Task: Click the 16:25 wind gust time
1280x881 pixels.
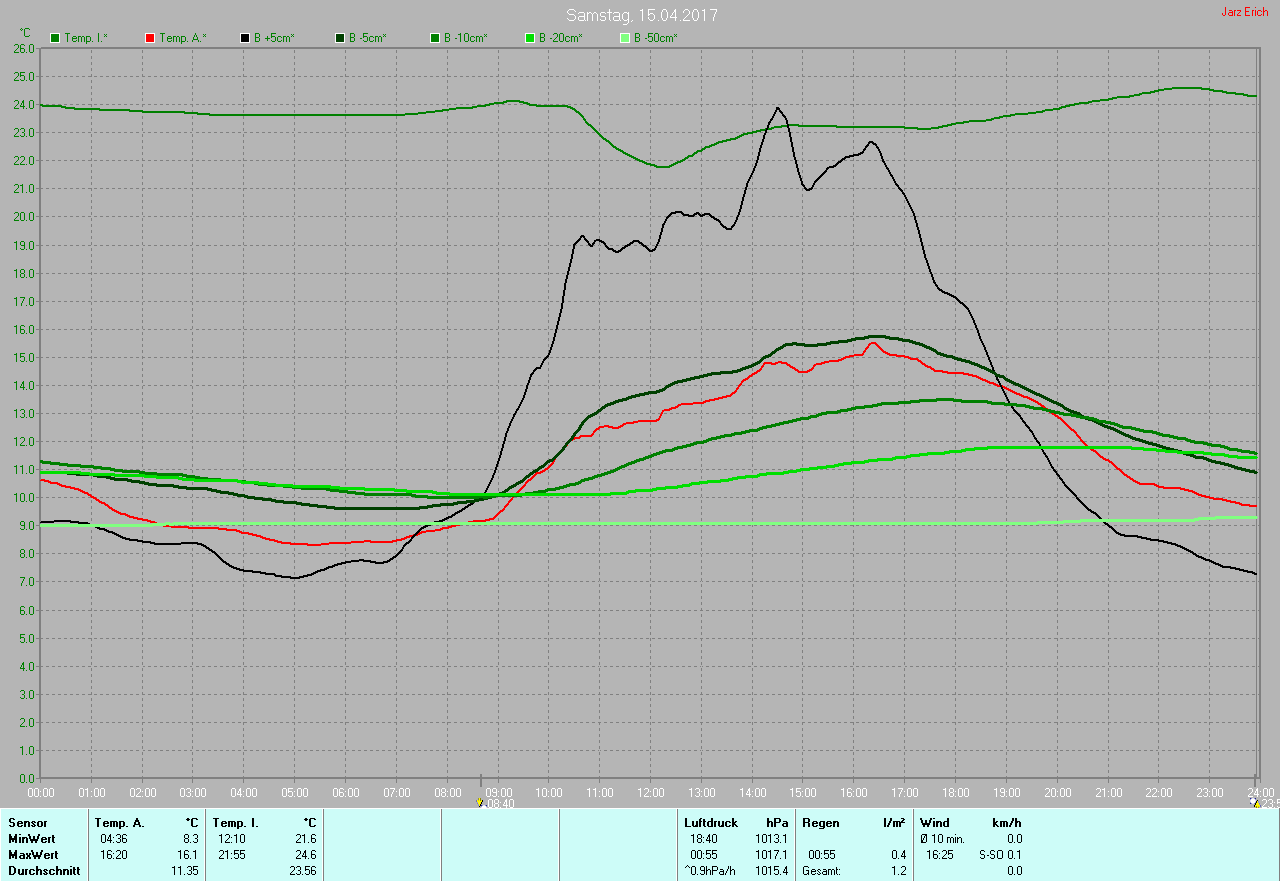Action: coord(939,855)
